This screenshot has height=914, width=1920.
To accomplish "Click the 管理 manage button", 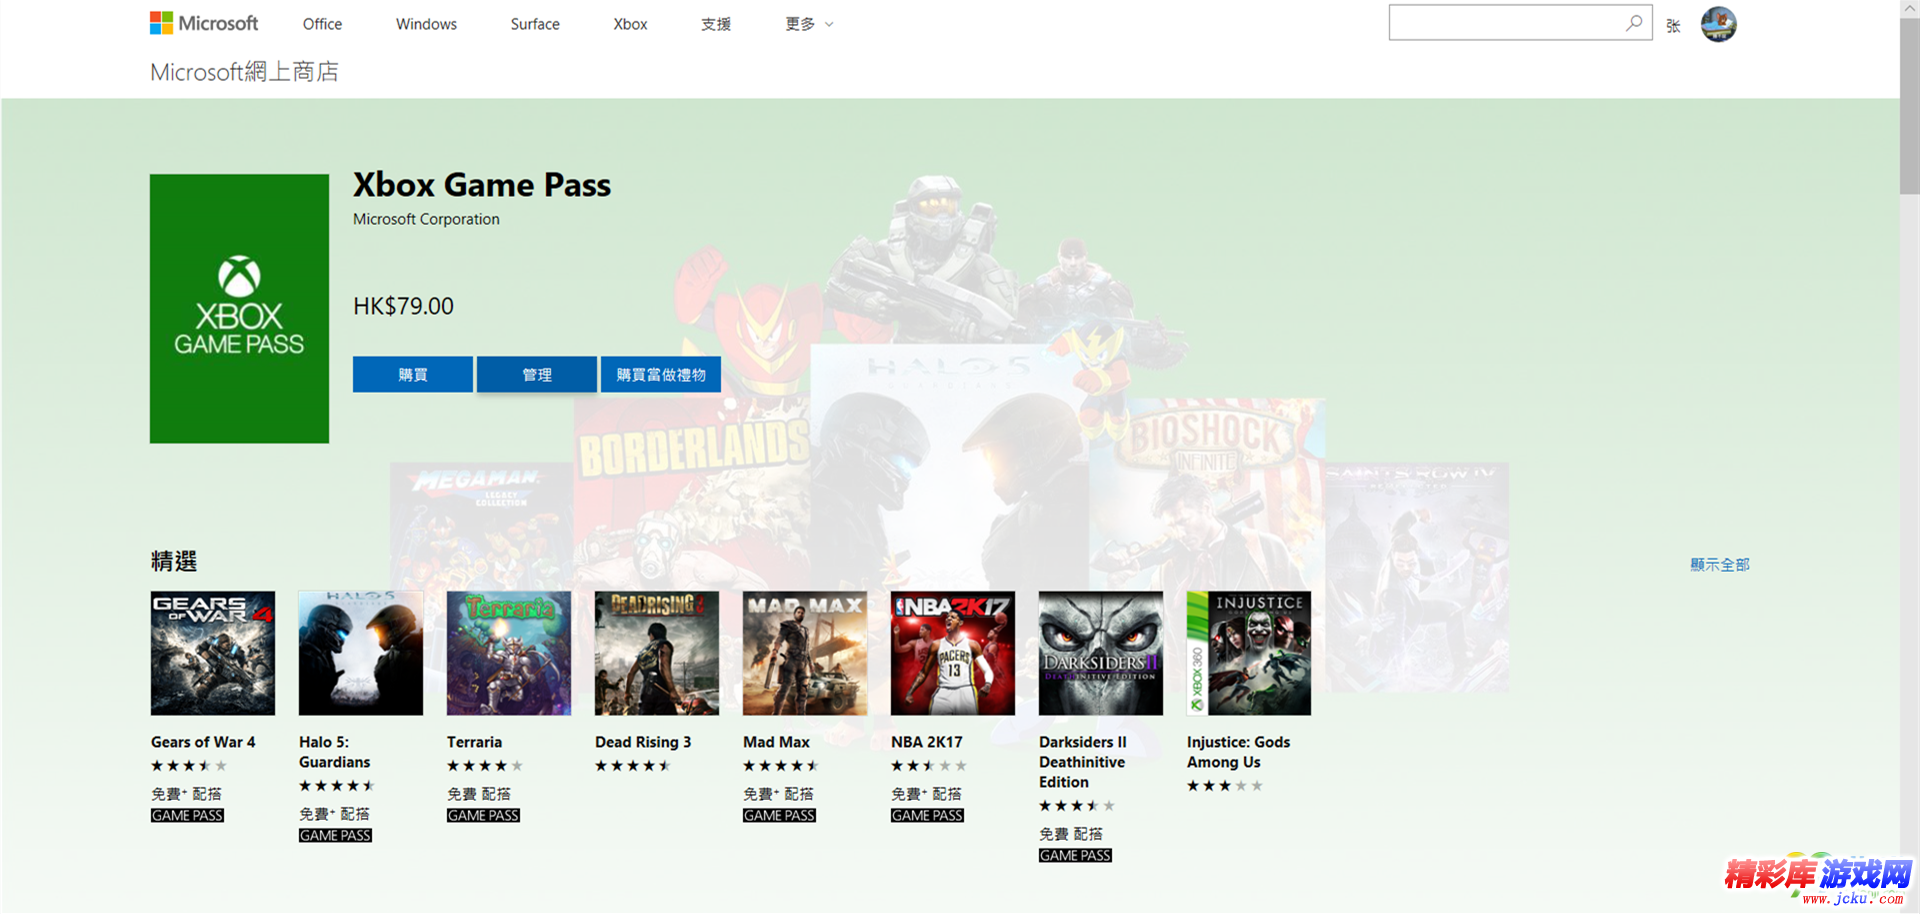I will click(x=537, y=375).
